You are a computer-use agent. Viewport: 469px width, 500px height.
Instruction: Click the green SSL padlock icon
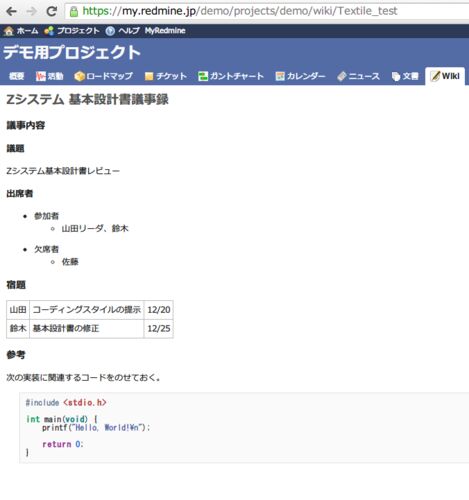click(x=74, y=12)
